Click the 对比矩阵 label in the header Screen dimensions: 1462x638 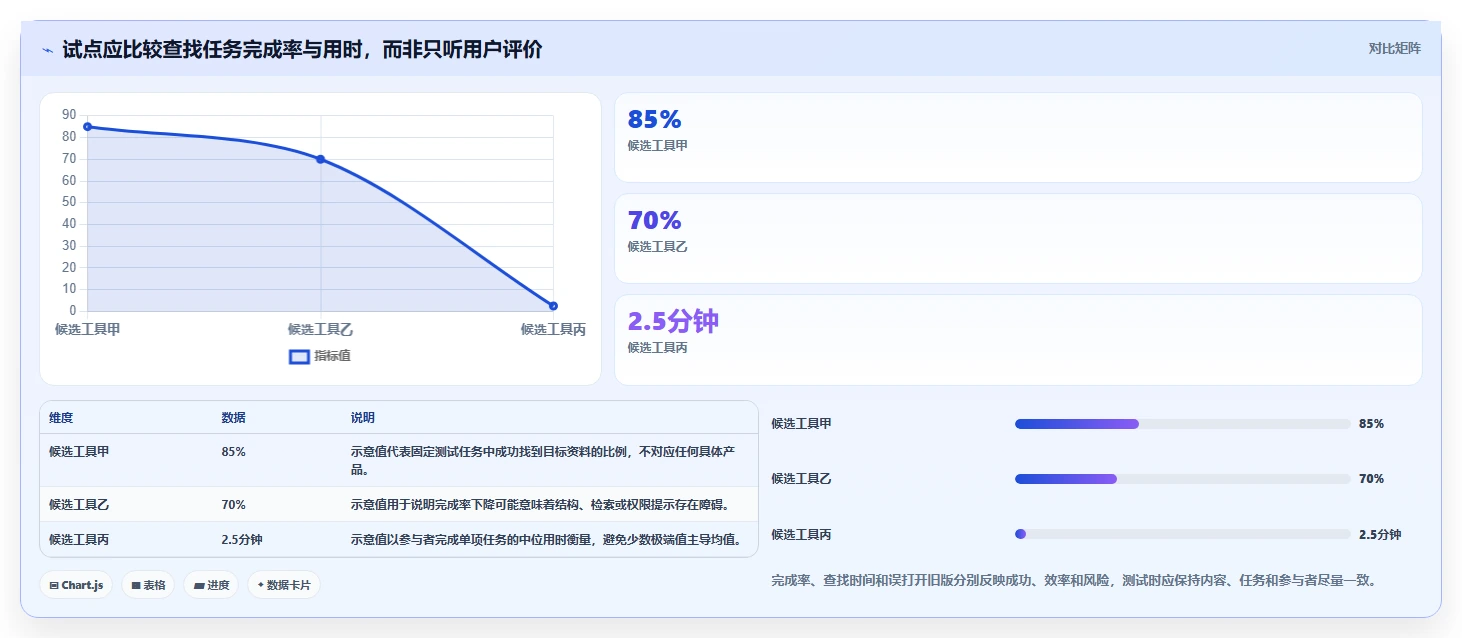[1394, 48]
